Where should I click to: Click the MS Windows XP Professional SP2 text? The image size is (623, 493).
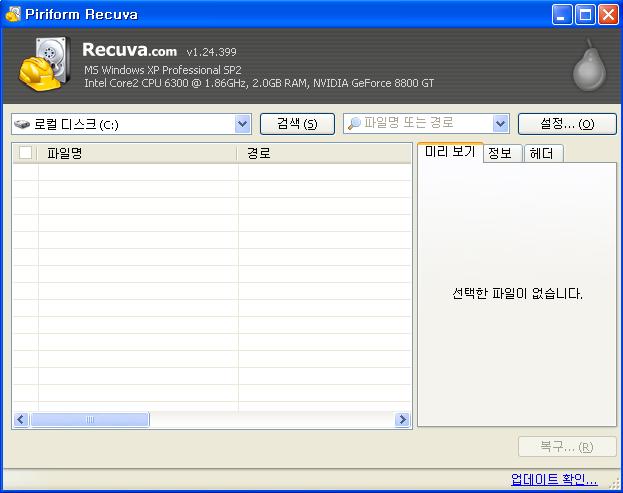click(x=163, y=70)
